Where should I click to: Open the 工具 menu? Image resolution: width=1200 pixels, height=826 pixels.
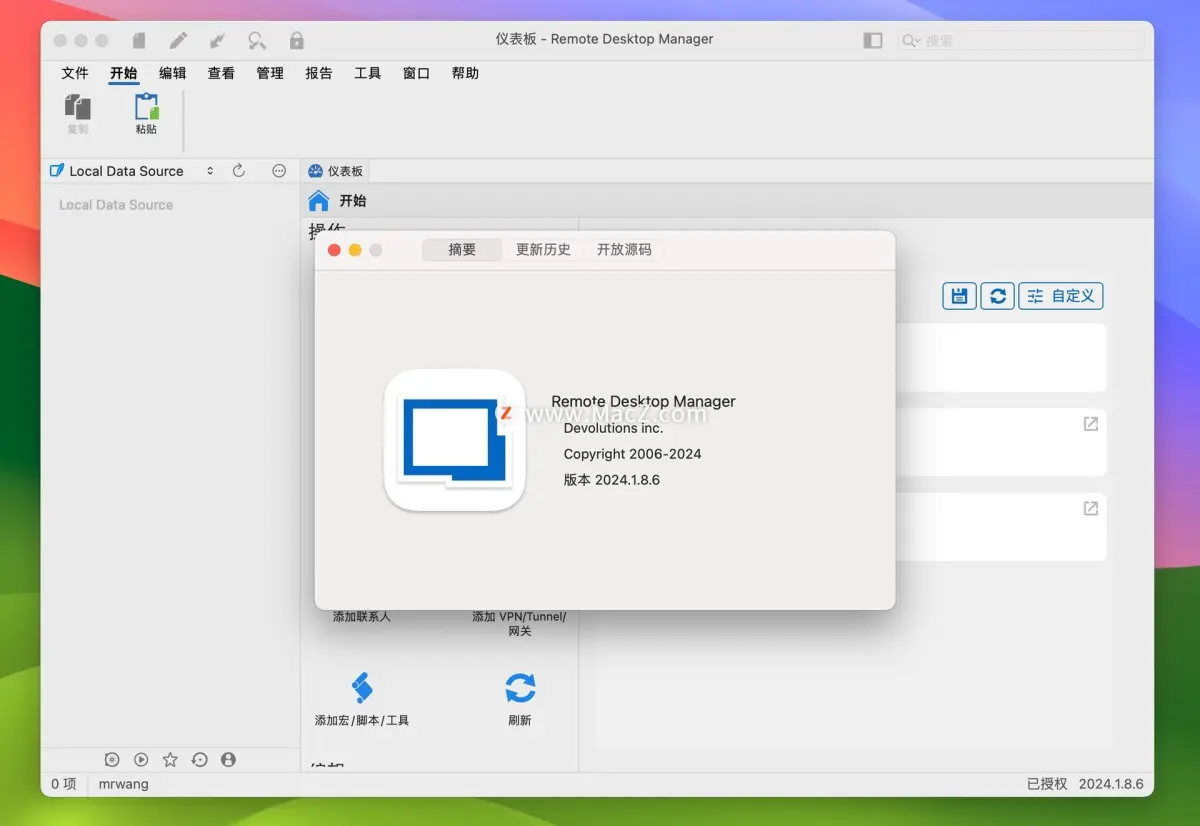(367, 72)
